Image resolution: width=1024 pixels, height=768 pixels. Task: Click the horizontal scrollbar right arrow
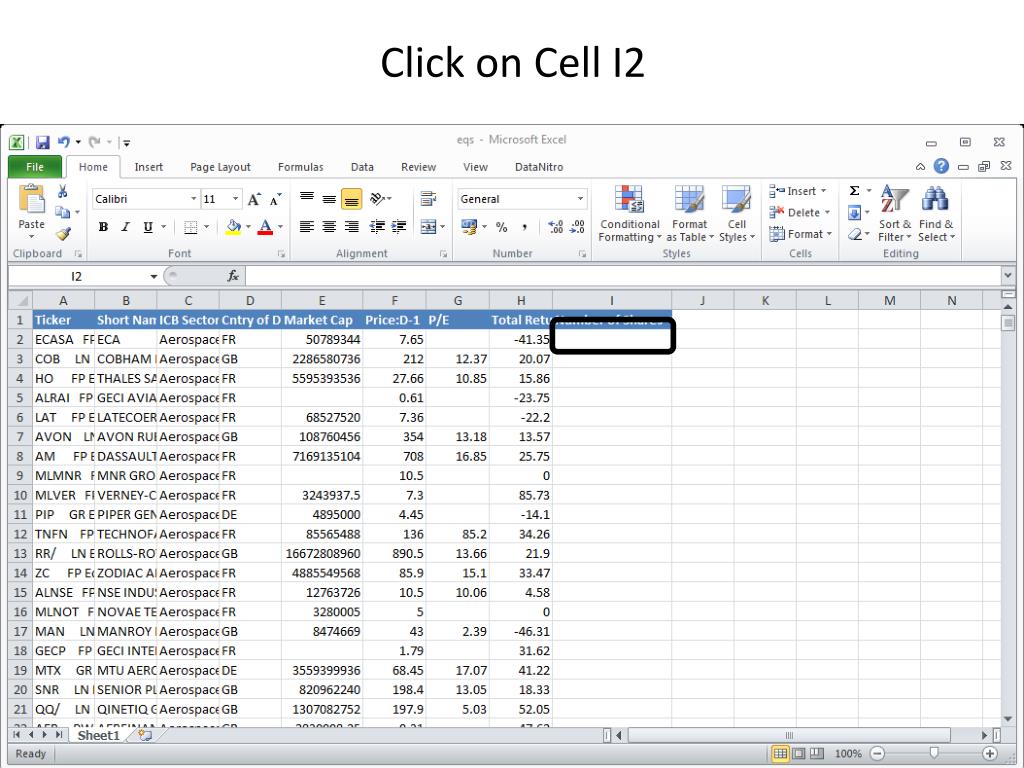point(984,735)
